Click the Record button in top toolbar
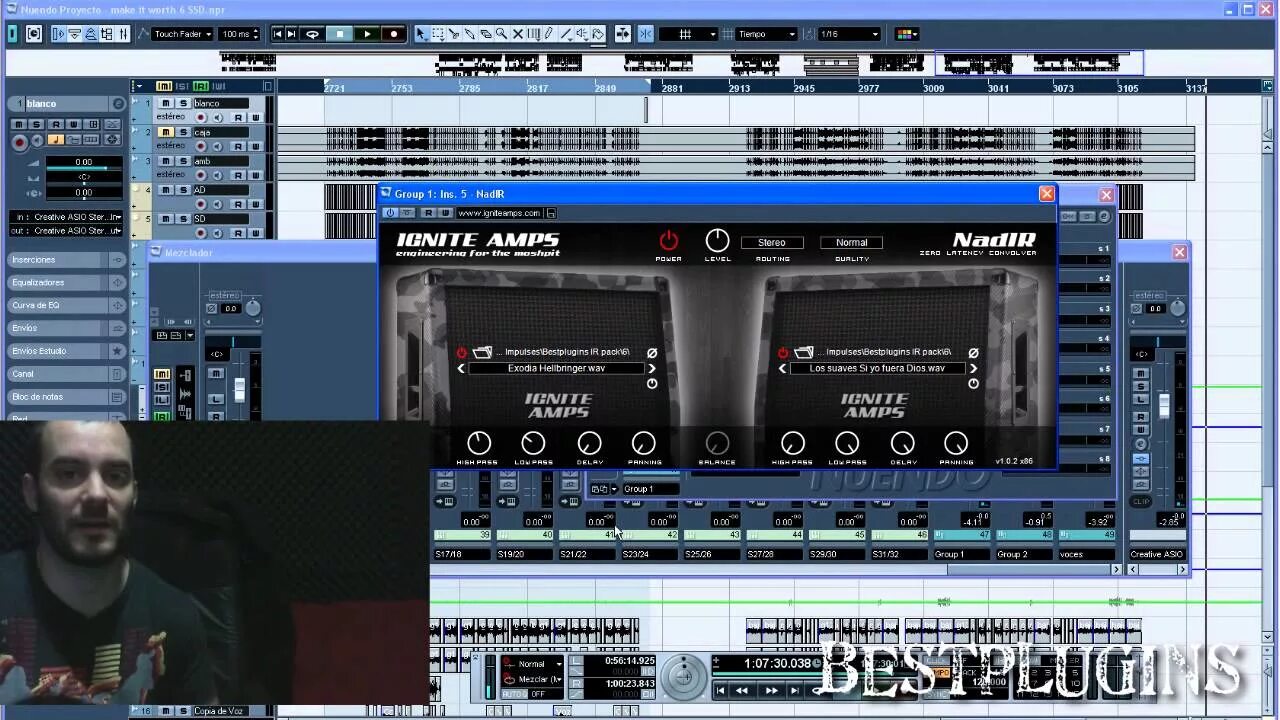1280x720 pixels. point(394,34)
